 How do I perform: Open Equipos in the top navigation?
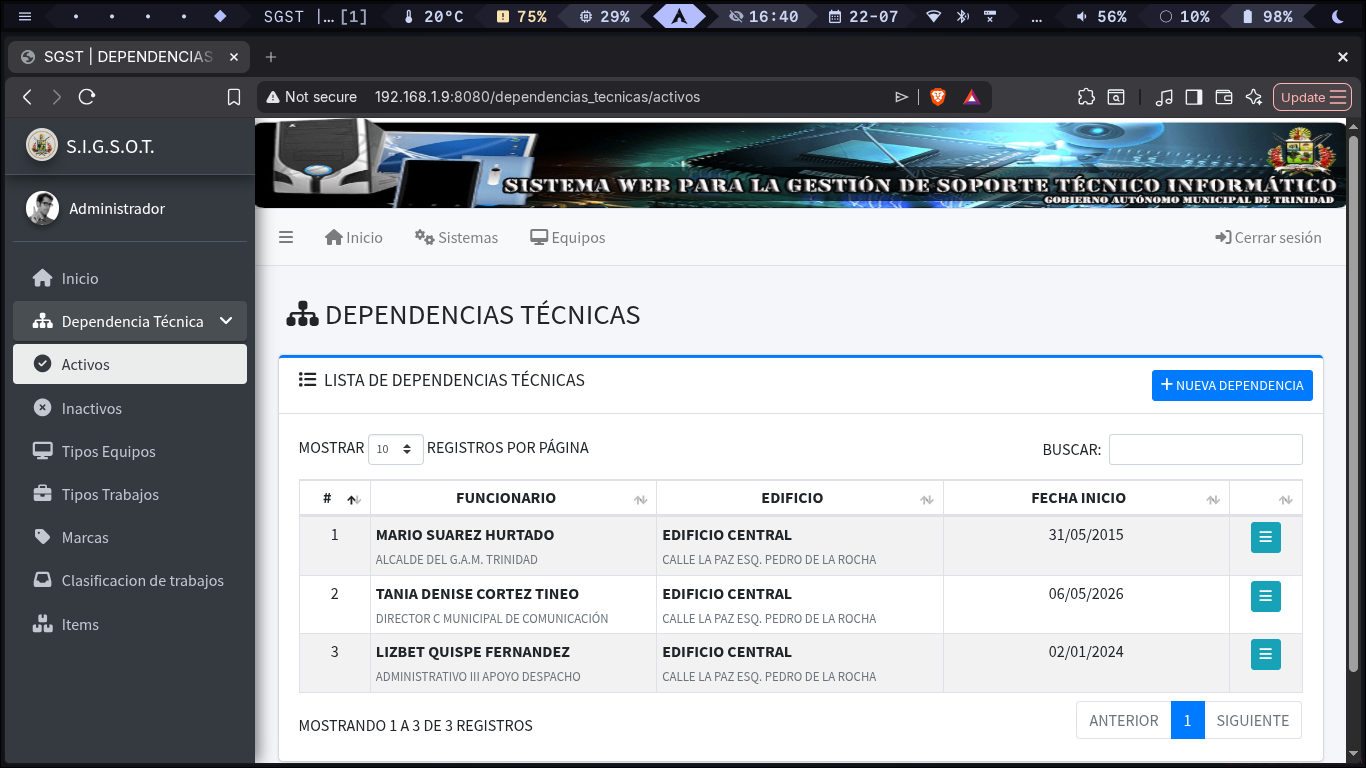pos(567,238)
